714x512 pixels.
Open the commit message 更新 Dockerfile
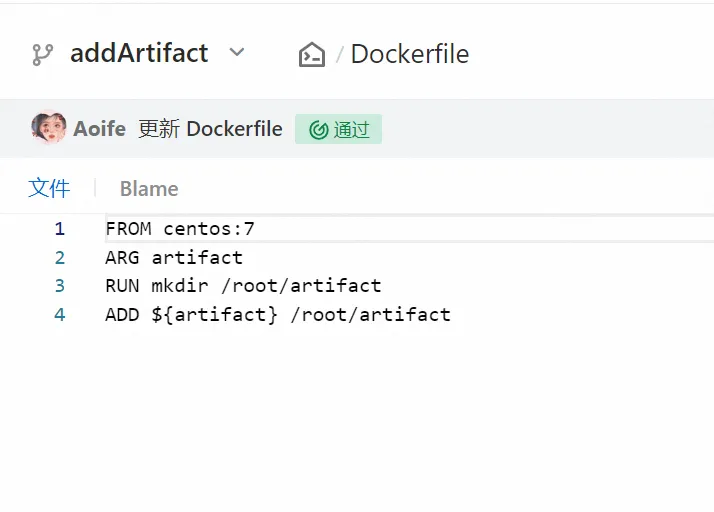[x=210, y=129]
